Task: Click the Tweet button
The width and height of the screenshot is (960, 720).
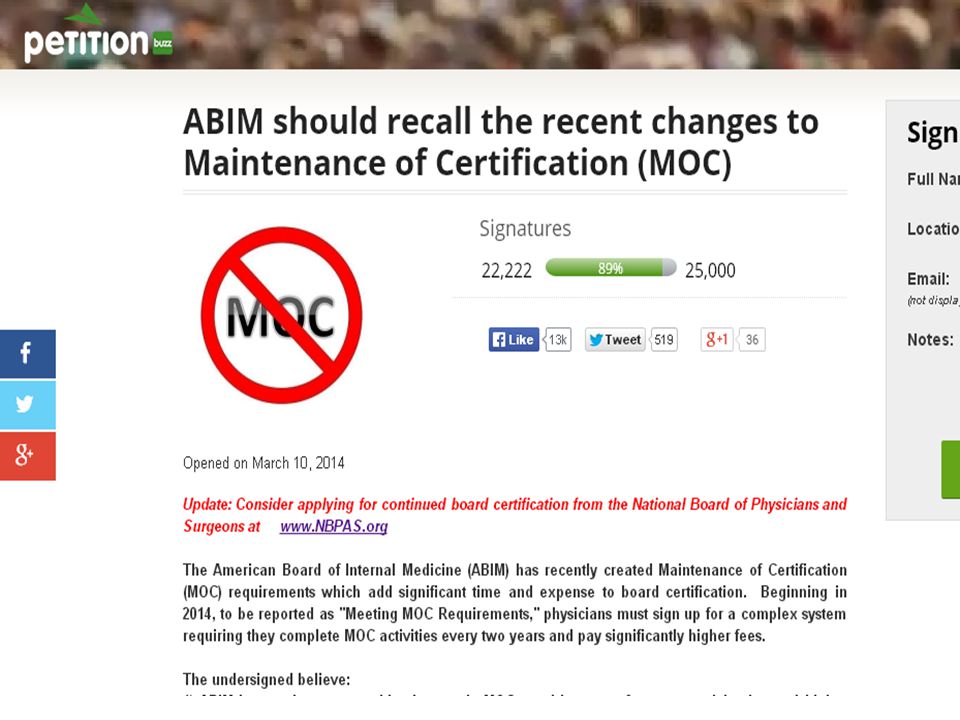Action: (615, 340)
